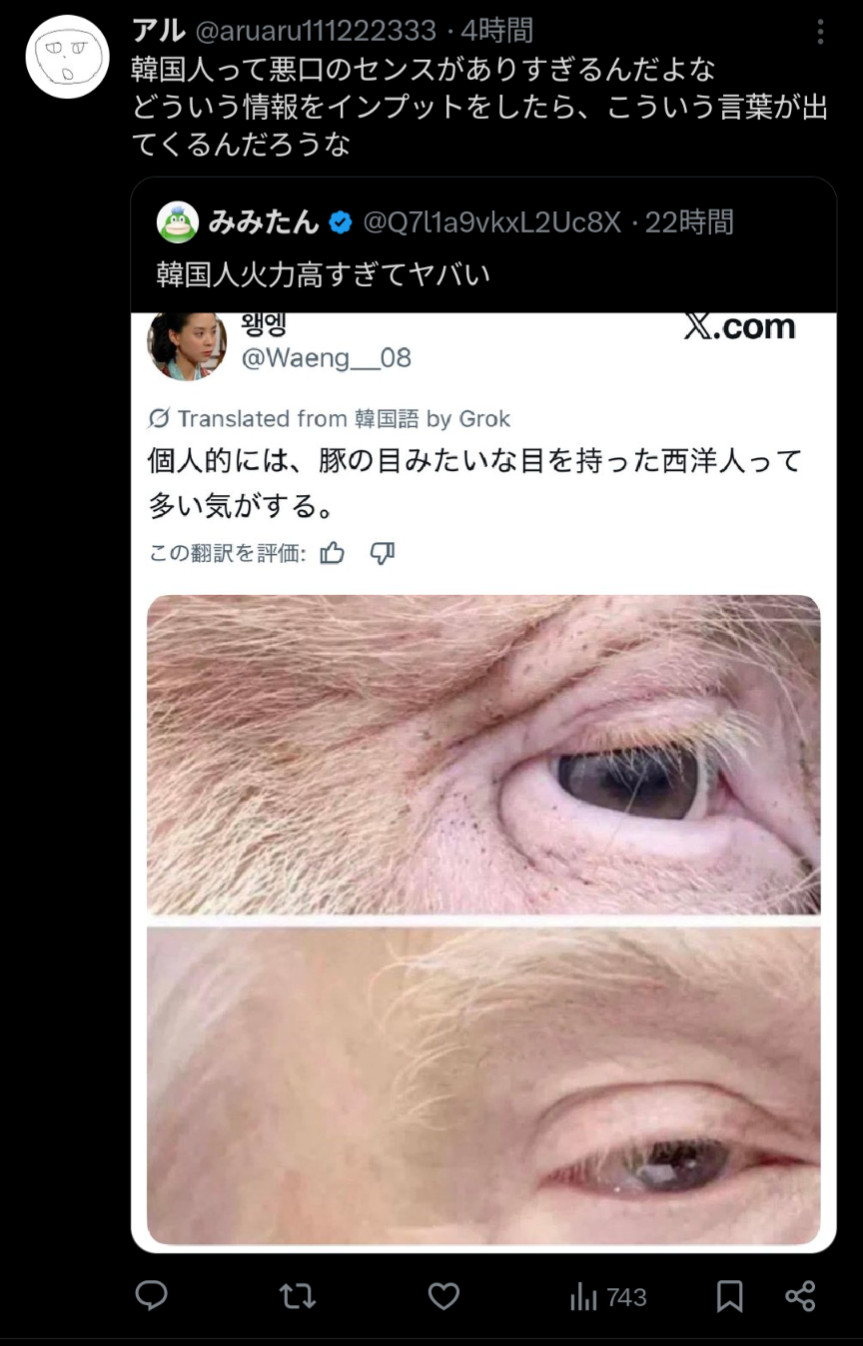
Task: Repost this tweet via retweet icon
Action: 297,1297
